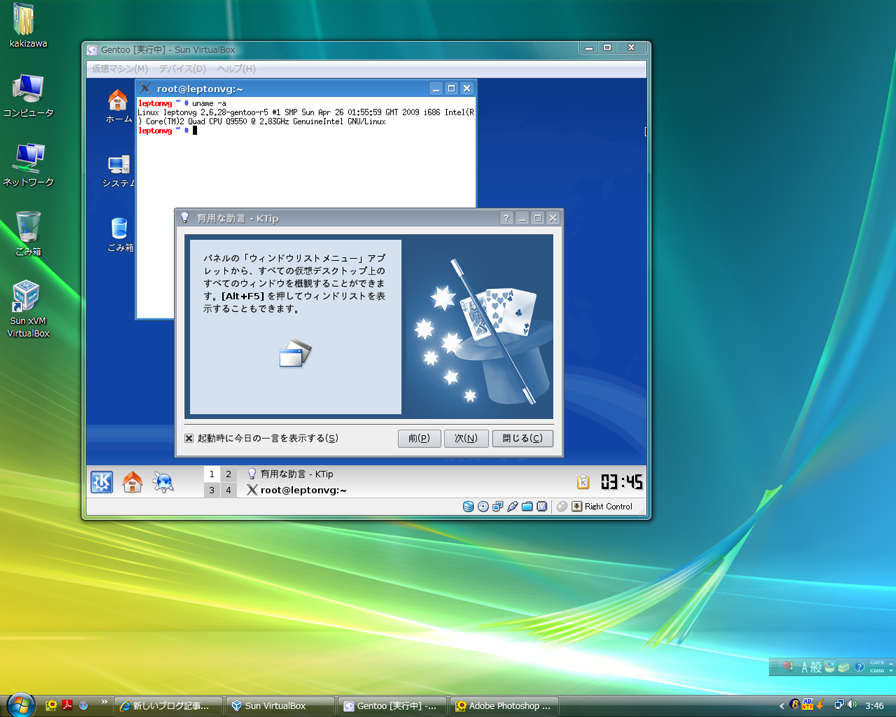Viewport: 896px width, 717px height.
Task: Open the ホーム icon on the Gentoo desktop
Action: (x=118, y=107)
